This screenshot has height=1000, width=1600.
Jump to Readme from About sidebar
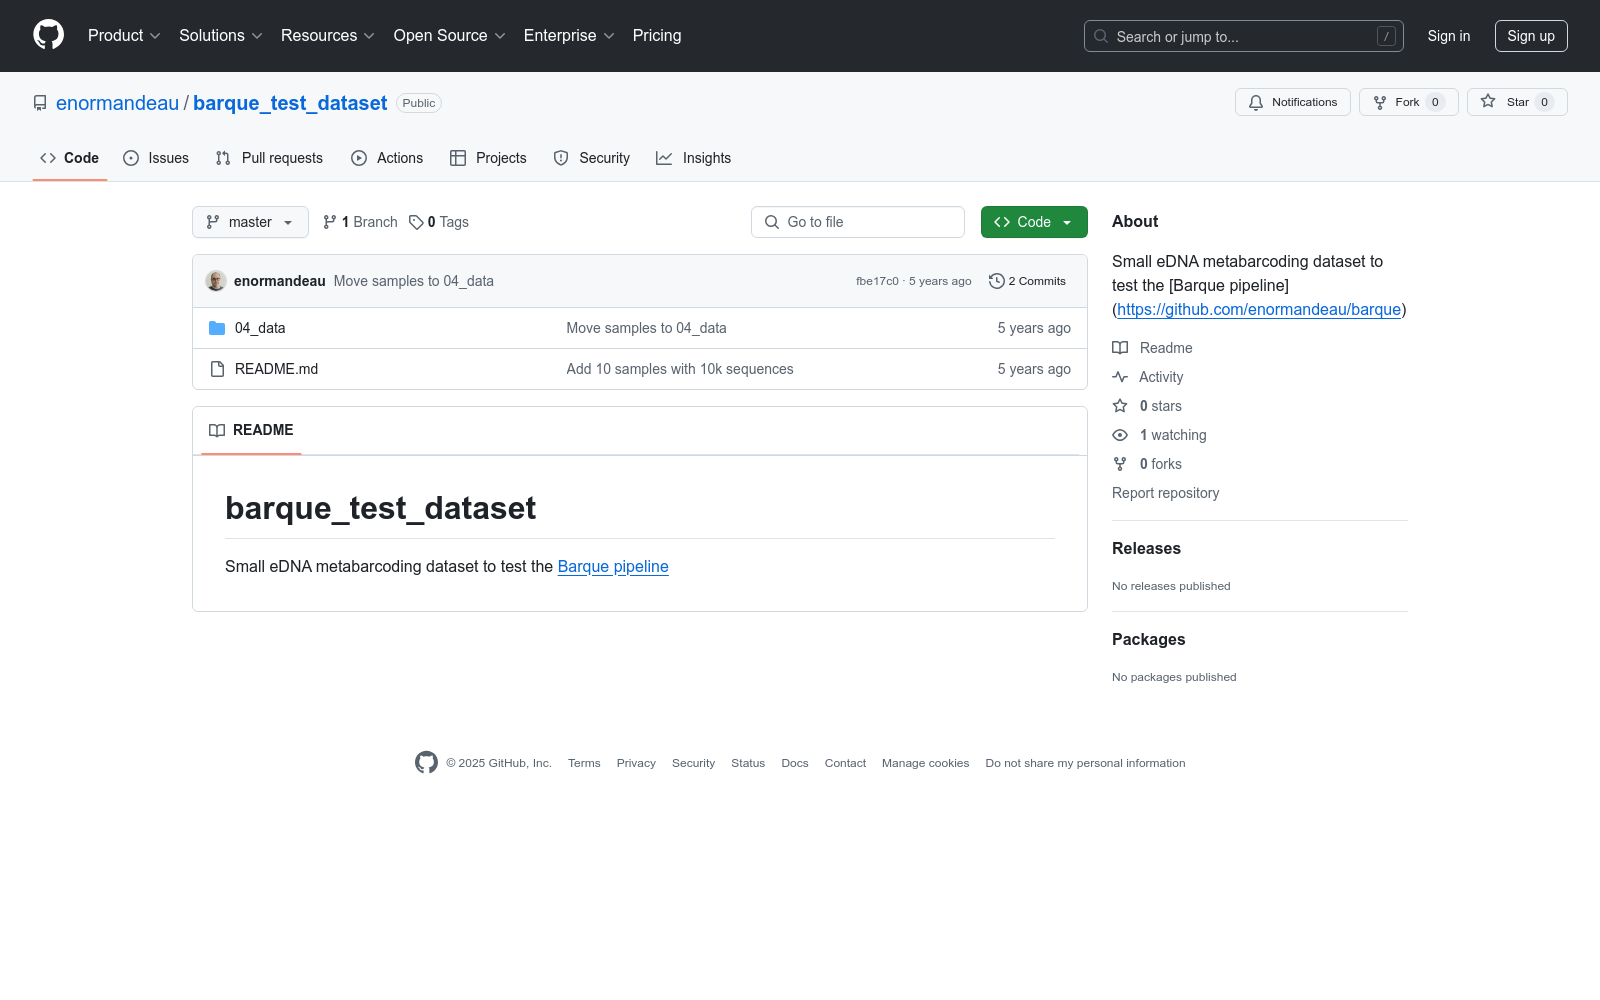[1152, 348]
